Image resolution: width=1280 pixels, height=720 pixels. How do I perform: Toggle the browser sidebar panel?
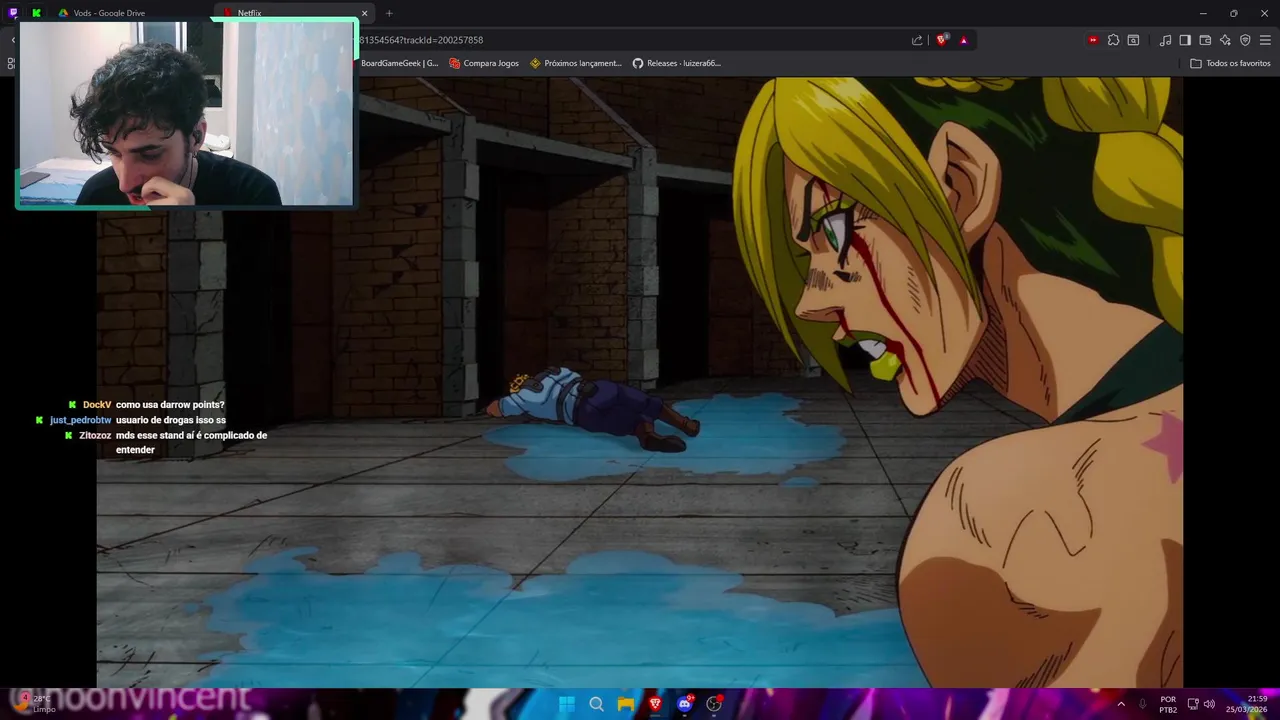tap(1185, 40)
